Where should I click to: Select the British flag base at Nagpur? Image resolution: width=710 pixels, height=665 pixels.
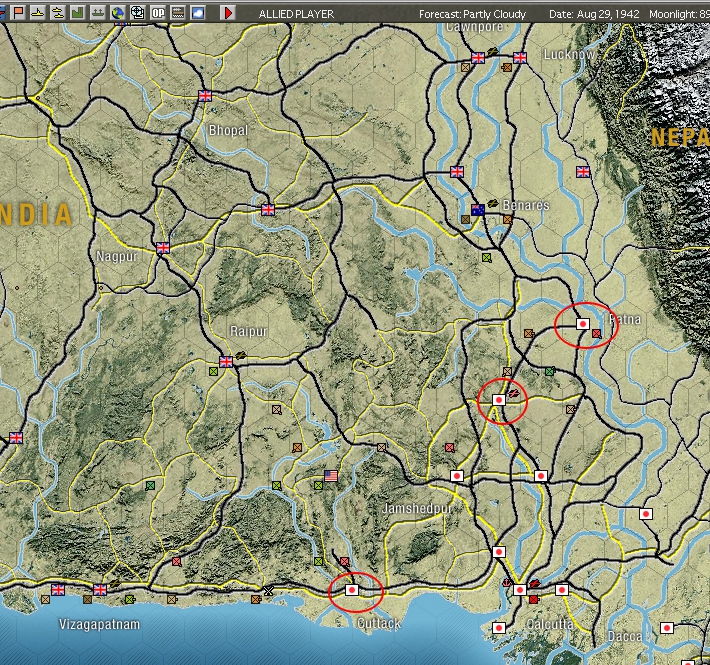(163, 248)
